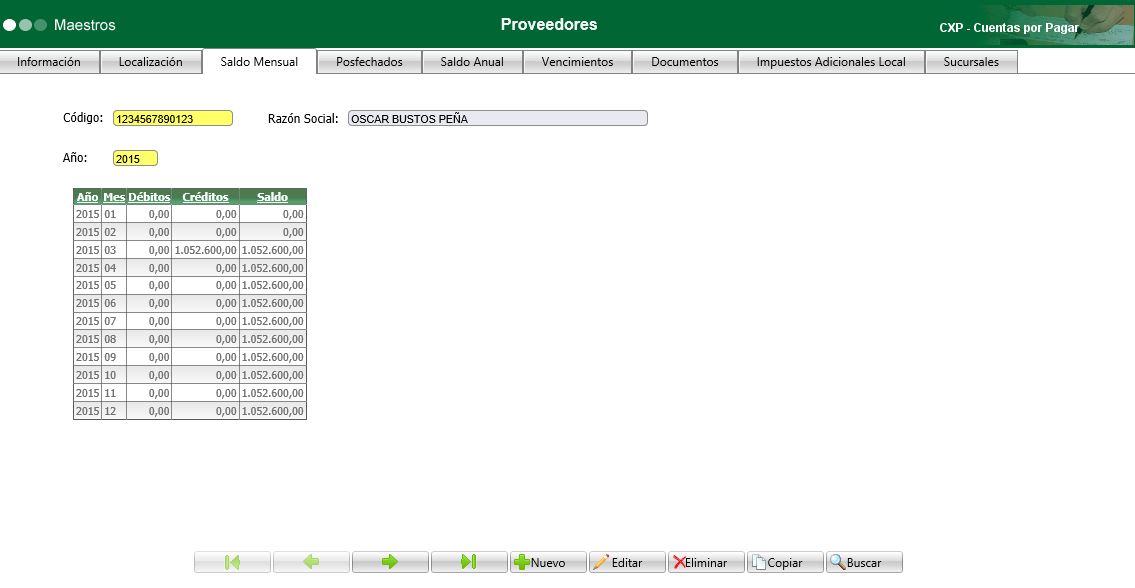The image size is (1135, 588).
Task: Click the Eliminar button with red X
Action: pos(706,562)
